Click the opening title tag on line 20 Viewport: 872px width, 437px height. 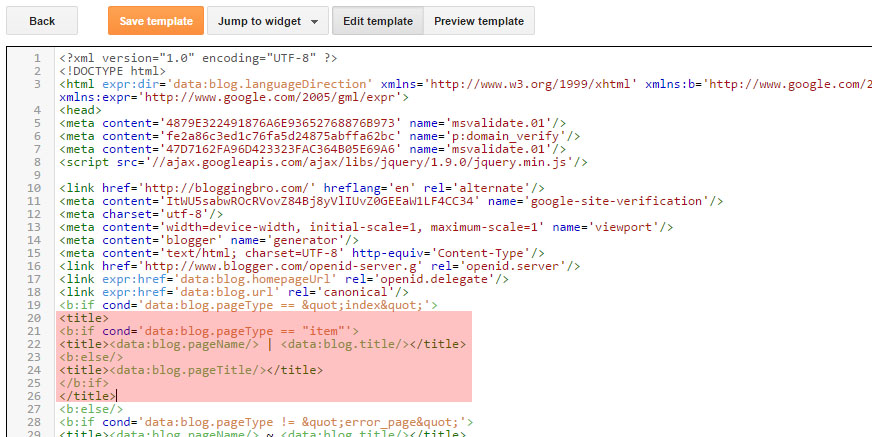pos(84,318)
